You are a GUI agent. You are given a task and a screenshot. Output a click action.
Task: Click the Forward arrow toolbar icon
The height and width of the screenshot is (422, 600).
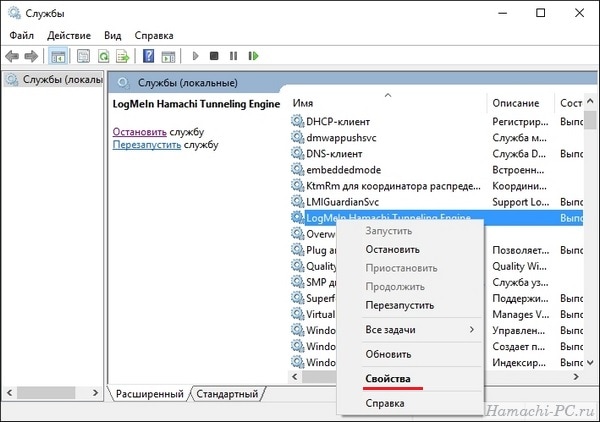31,56
